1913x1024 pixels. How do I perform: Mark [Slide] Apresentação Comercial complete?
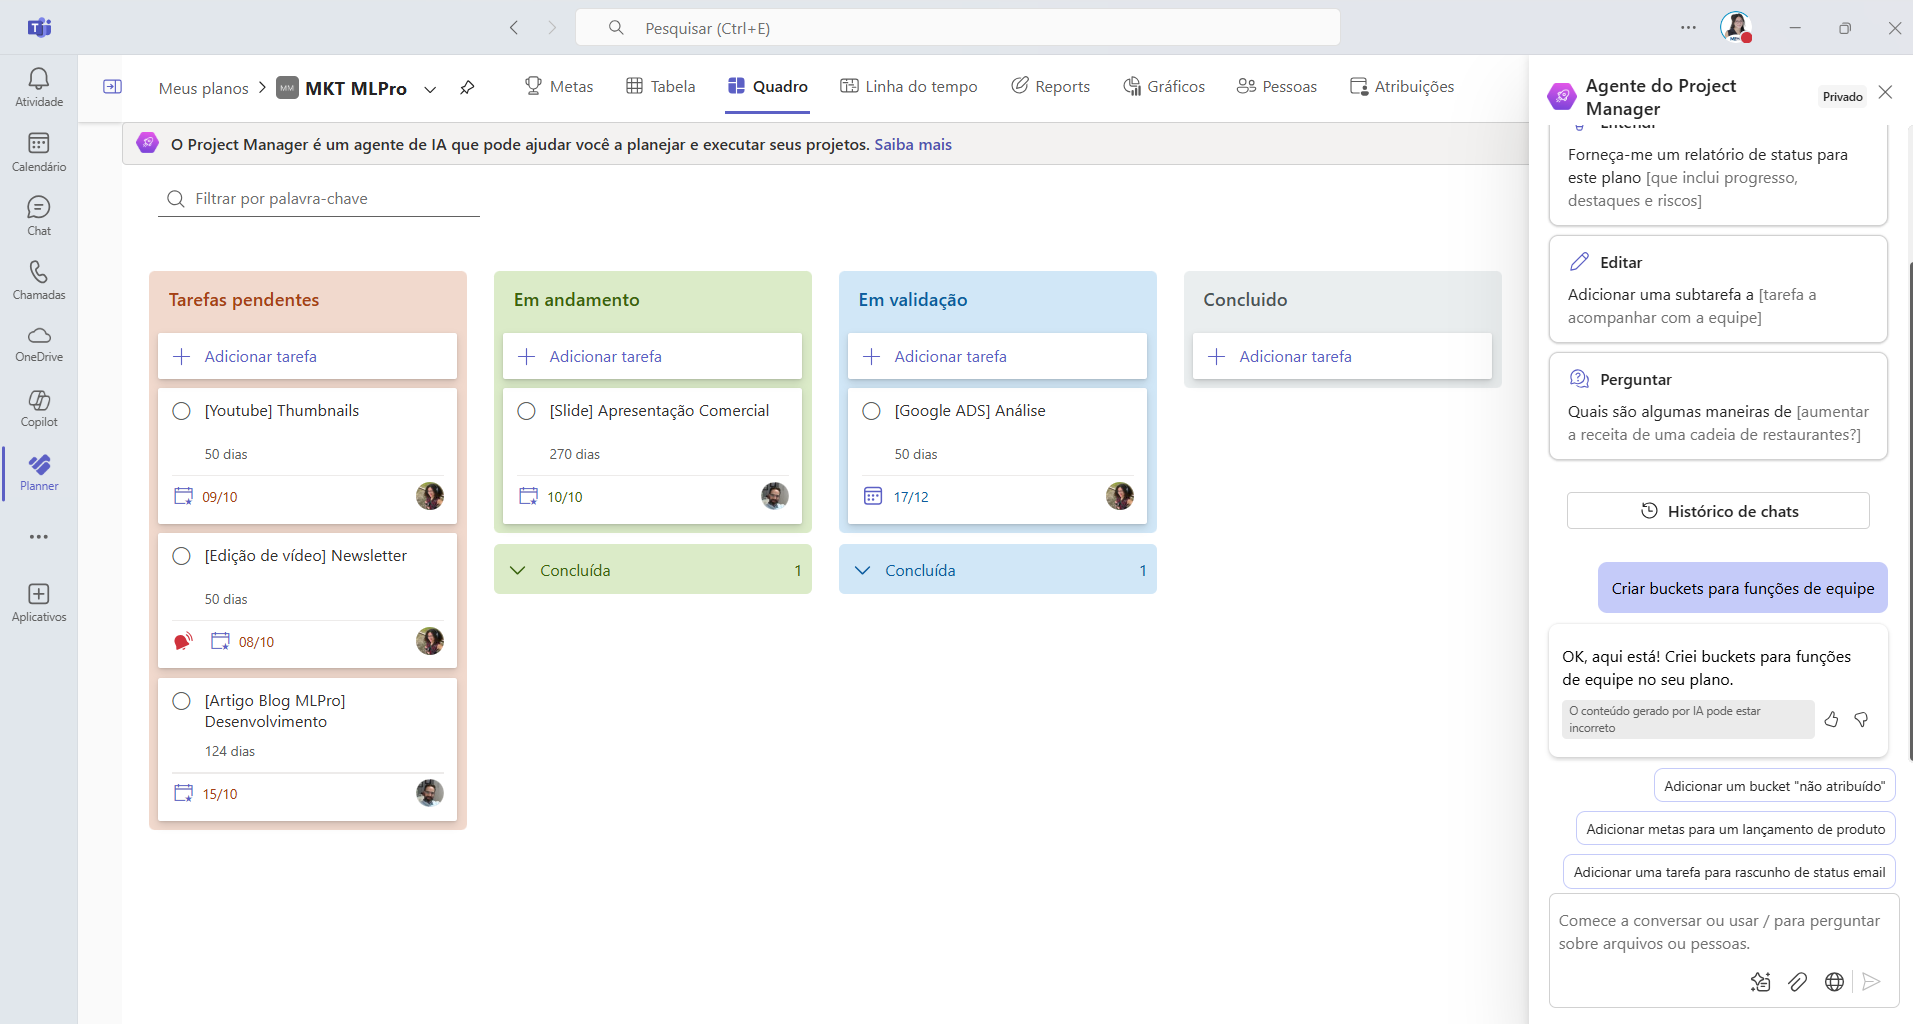(x=526, y=411)
